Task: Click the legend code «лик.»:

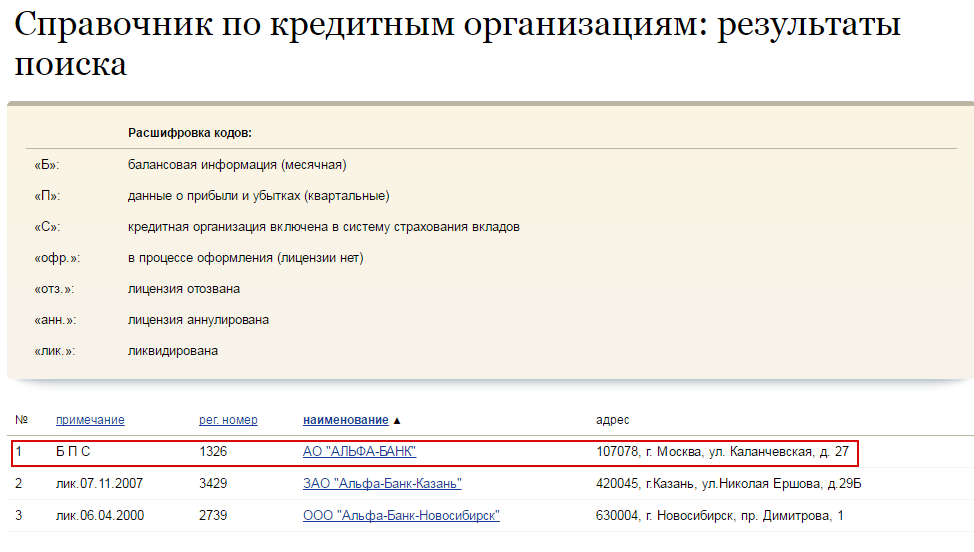Action: [55, 351]
